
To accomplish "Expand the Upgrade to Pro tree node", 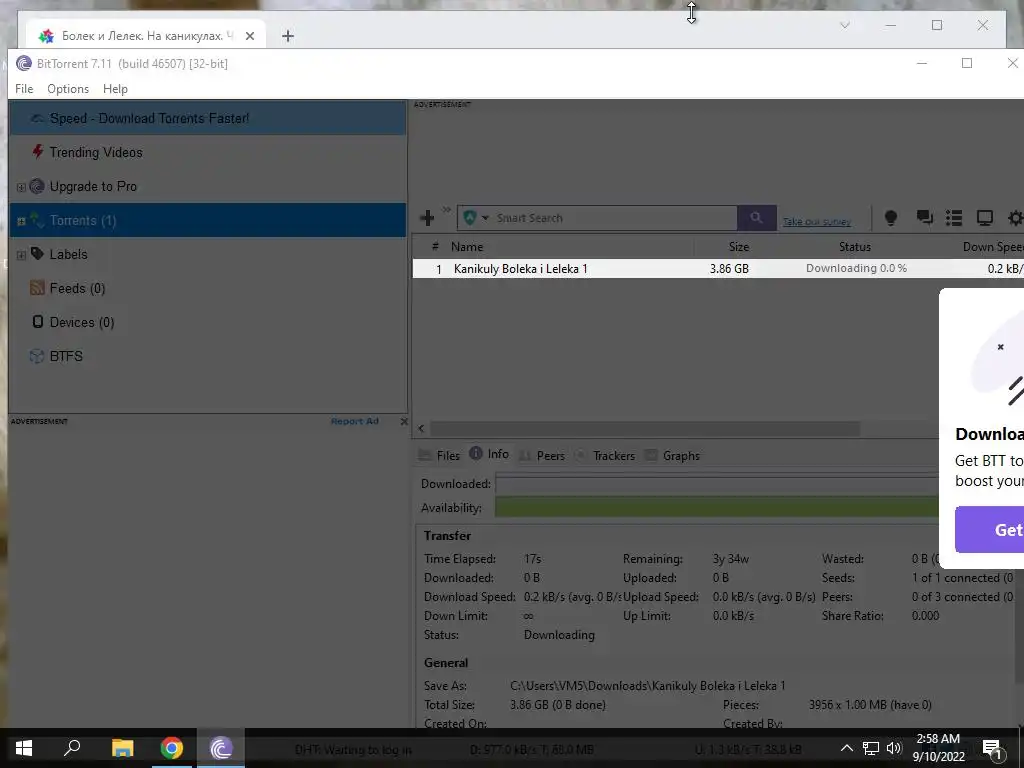I will click(21, 187).
